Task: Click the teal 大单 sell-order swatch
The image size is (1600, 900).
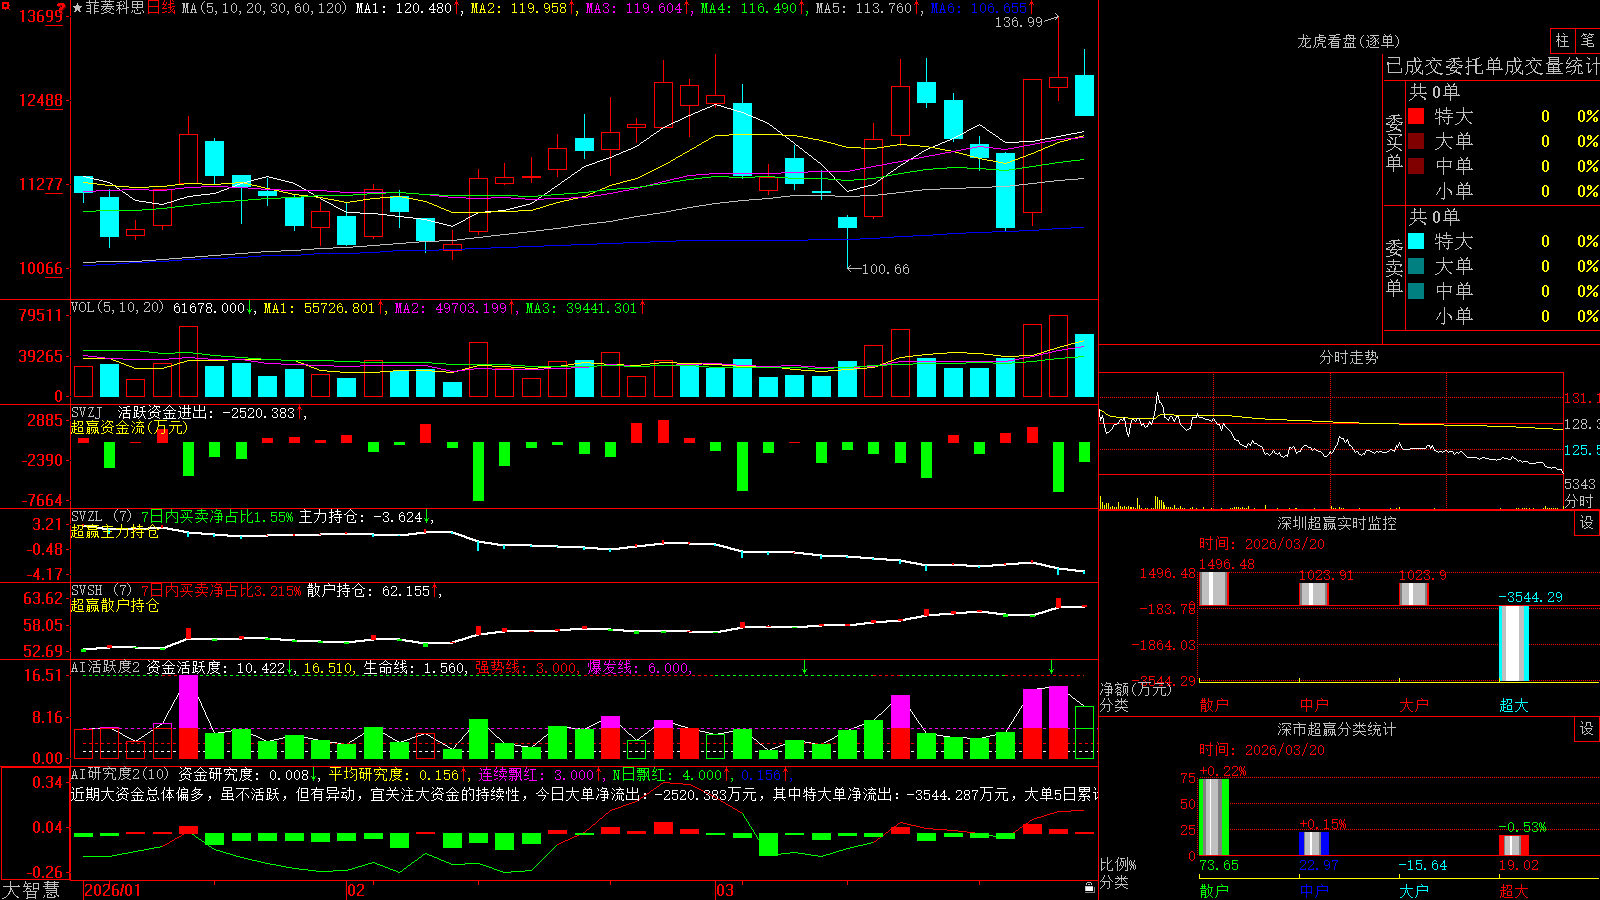Action: click(x=1416, y=266)
